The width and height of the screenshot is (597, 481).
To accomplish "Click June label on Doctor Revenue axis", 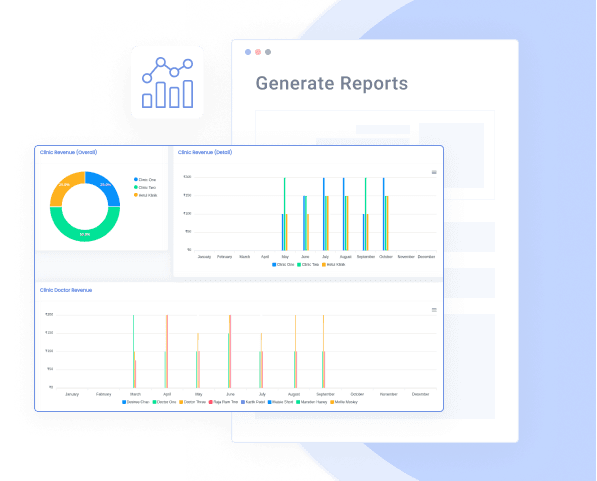I will pyautogui.click(x=230, y=394).
